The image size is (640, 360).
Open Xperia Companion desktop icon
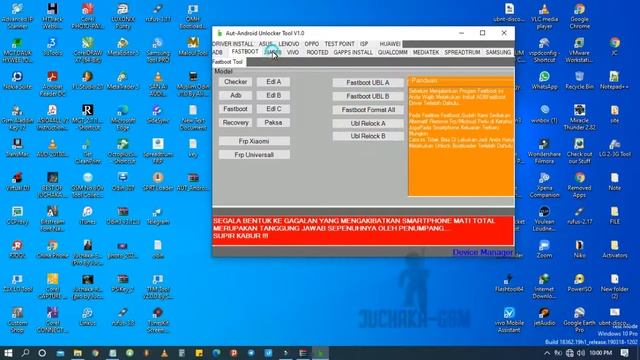(x=544, y=184)
